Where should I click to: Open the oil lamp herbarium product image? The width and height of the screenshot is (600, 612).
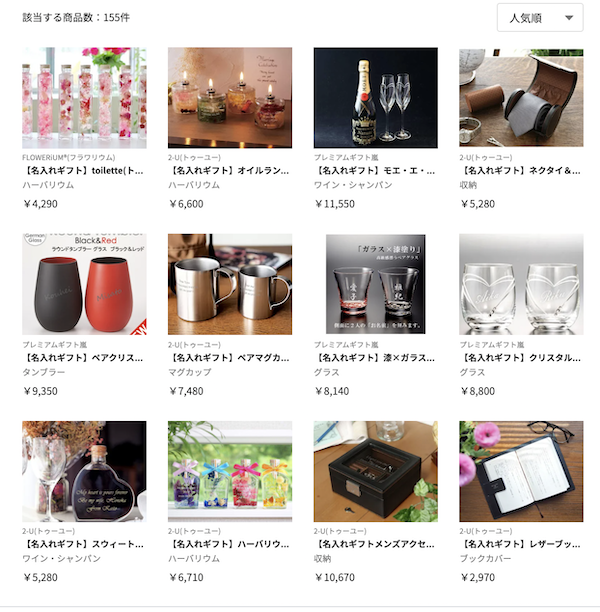tap(230, 98)
